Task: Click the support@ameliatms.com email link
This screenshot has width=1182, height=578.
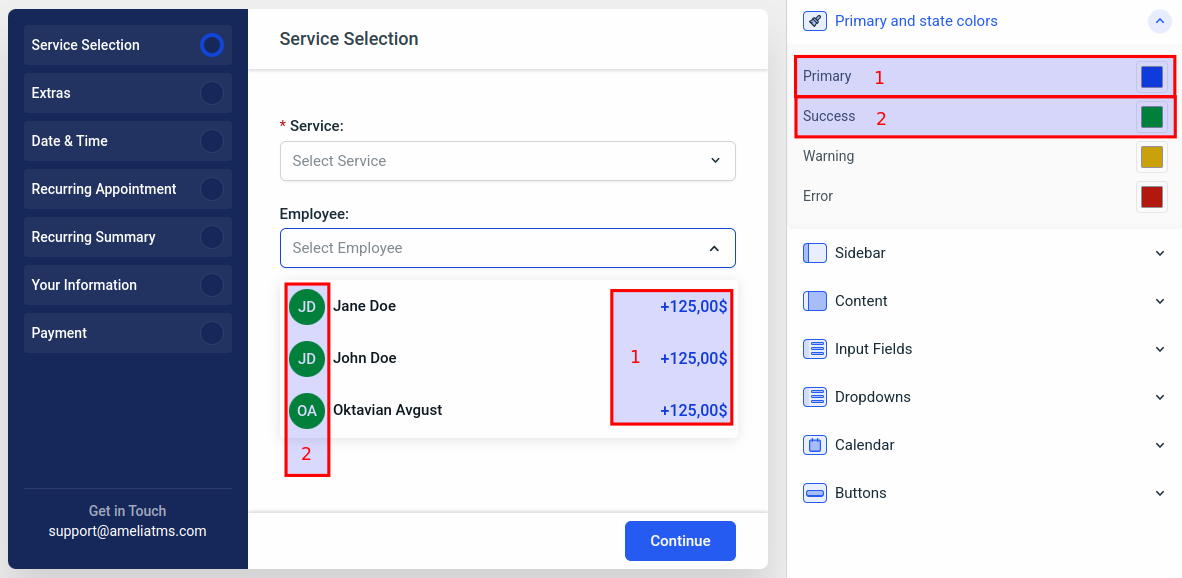Action: point(127,532)
